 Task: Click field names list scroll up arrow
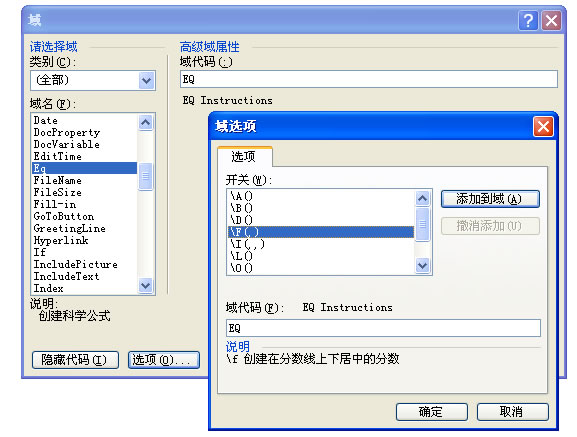[146, 122]
